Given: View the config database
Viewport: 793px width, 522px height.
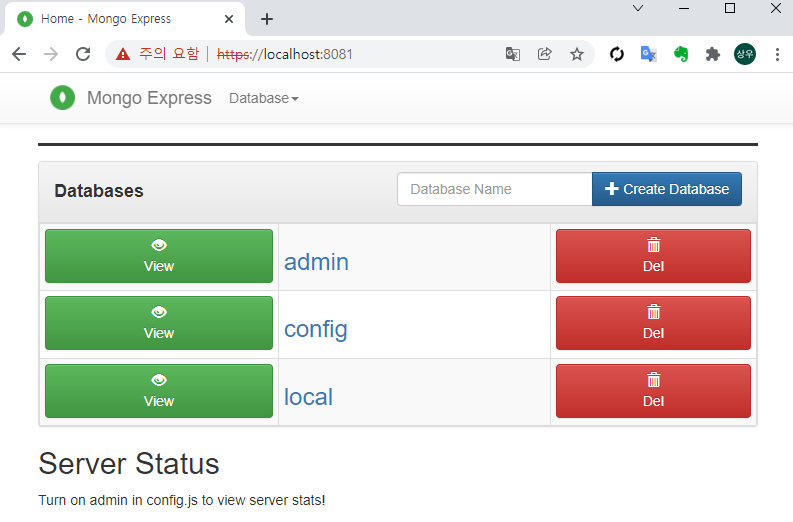Looking at the screenshot, I should click(x=159, y=323).
